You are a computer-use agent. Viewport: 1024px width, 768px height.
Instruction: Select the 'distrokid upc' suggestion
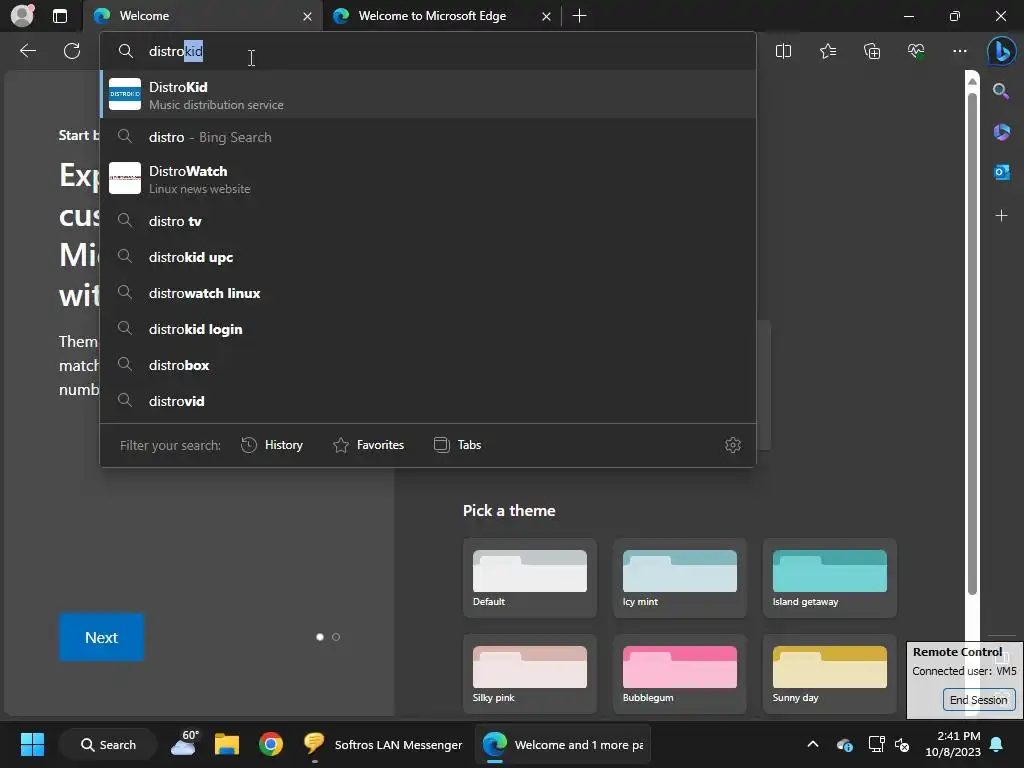point(428,257)
